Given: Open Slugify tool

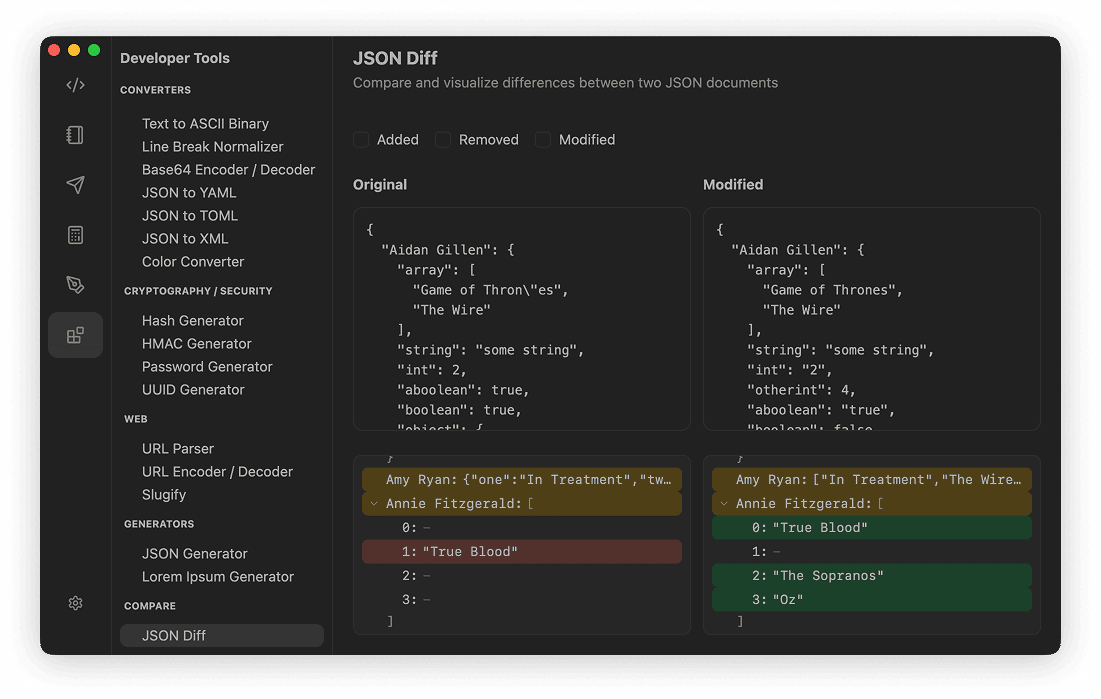Looking at the screenshot, I should point(164,495).
